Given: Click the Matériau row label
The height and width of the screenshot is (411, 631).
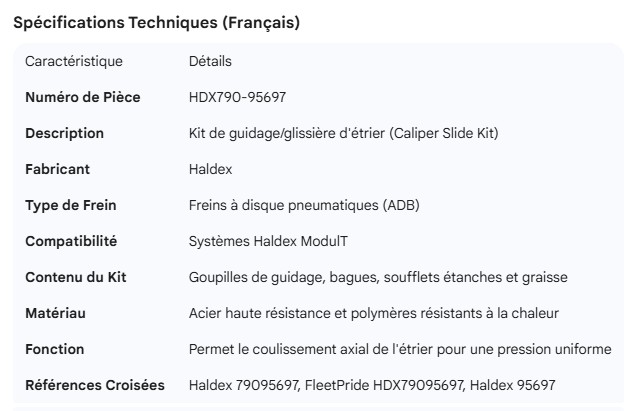Looking at the screenshot, I should [55, 314].
